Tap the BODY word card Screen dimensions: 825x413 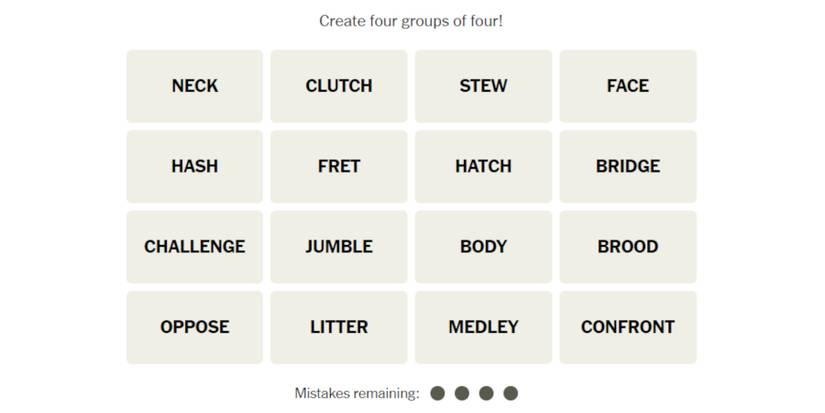pyautogui.click(x=483, y=246)
